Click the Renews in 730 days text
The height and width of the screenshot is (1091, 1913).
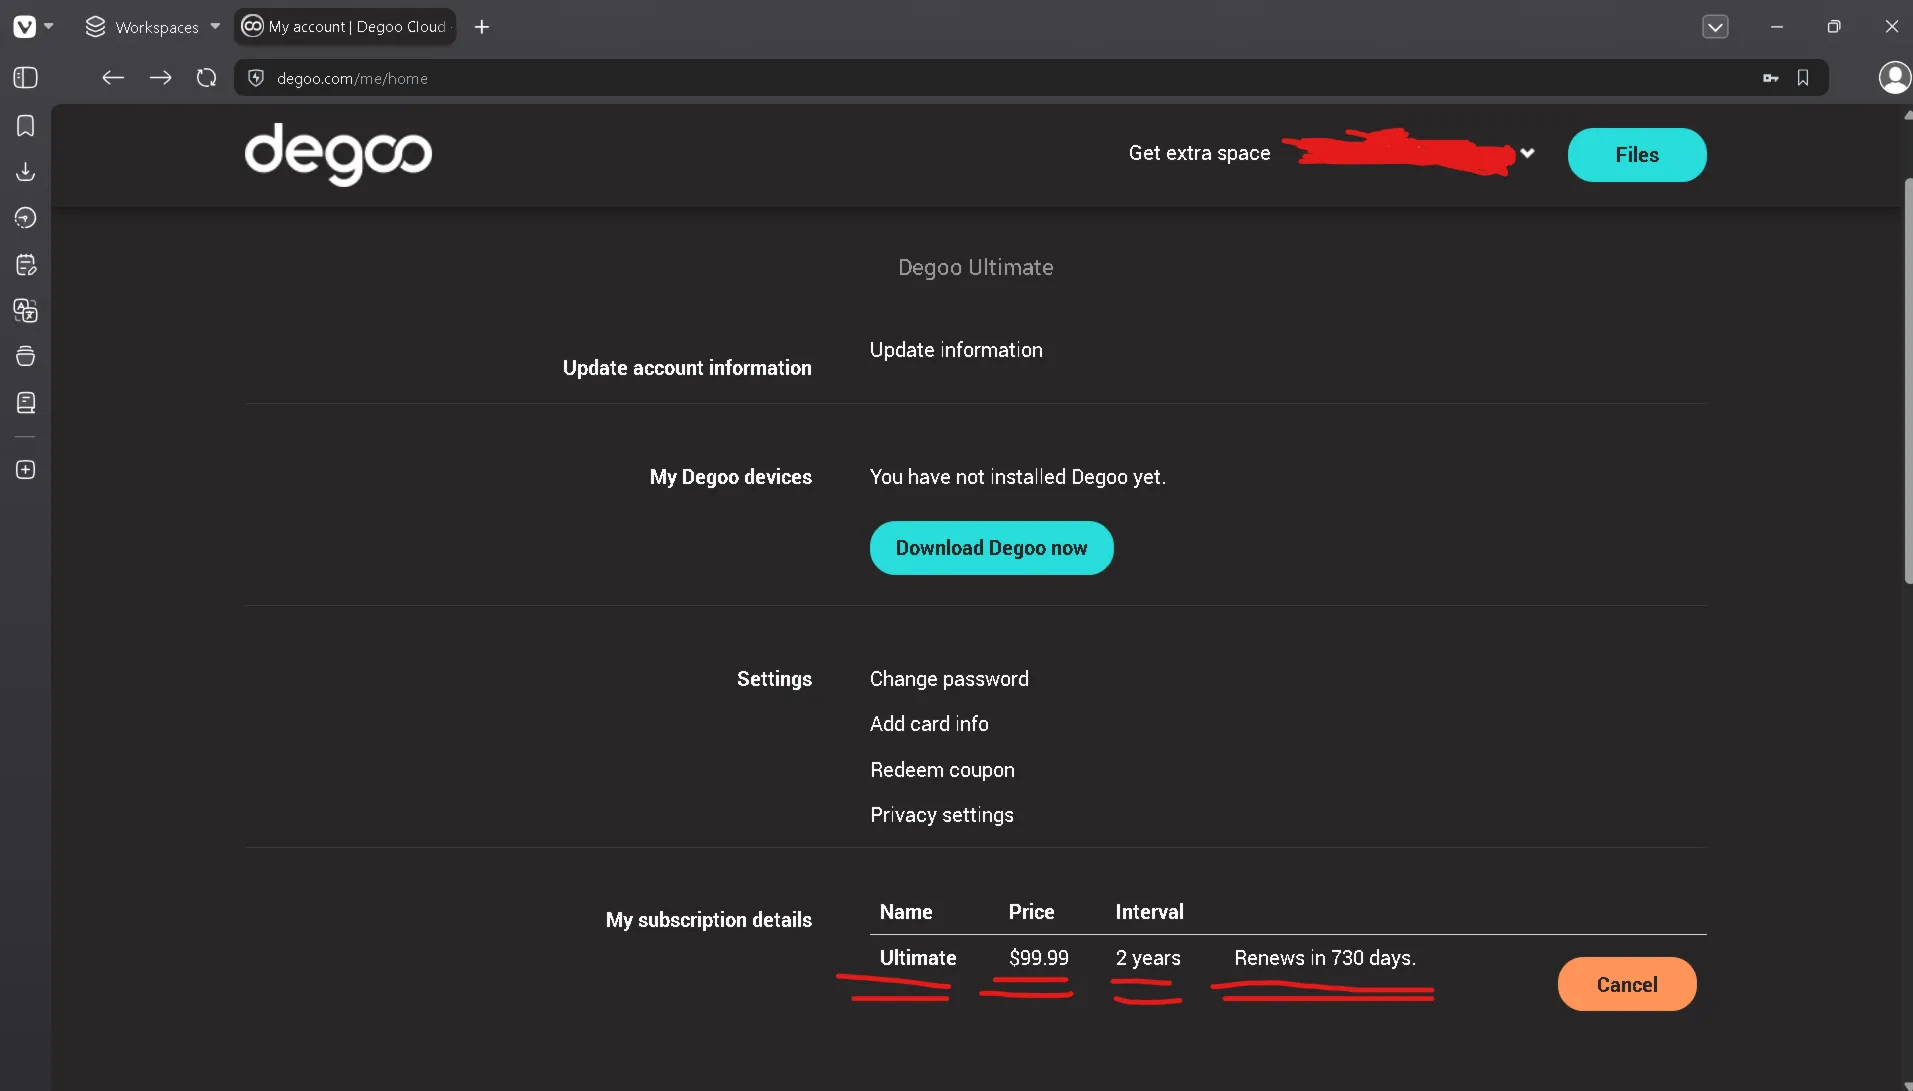(x=1325, y=958)
